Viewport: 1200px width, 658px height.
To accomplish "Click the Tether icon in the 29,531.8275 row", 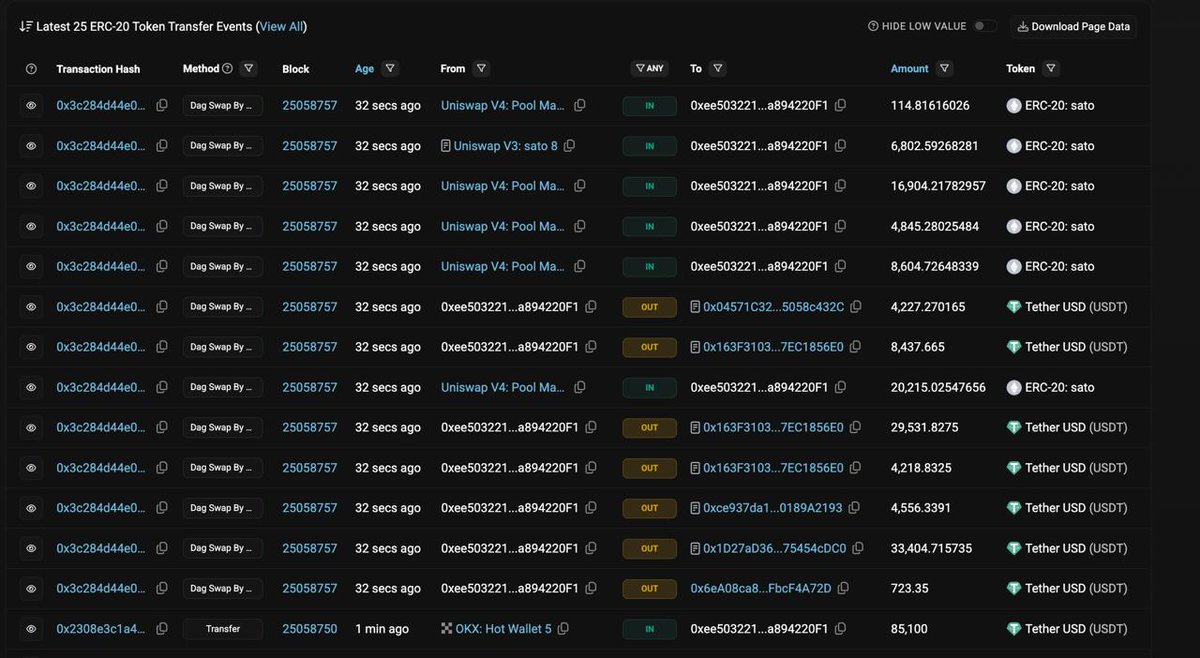I will (1014, 428).
